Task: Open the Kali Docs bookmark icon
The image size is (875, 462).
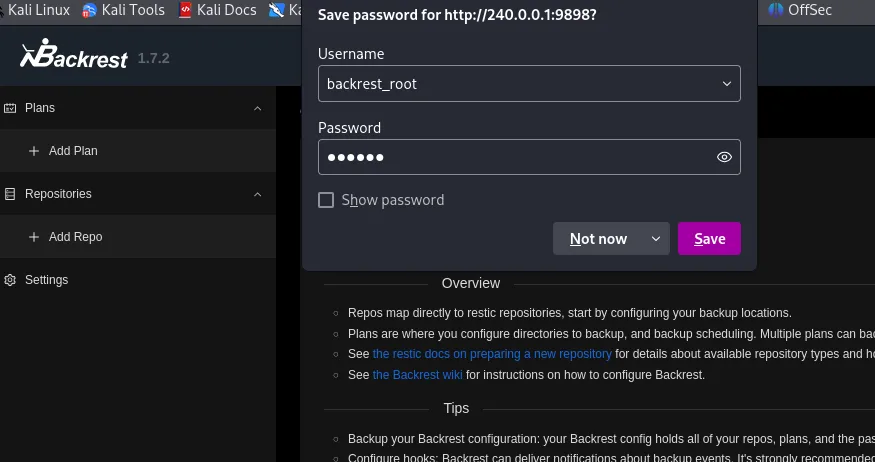Action: 186,10
